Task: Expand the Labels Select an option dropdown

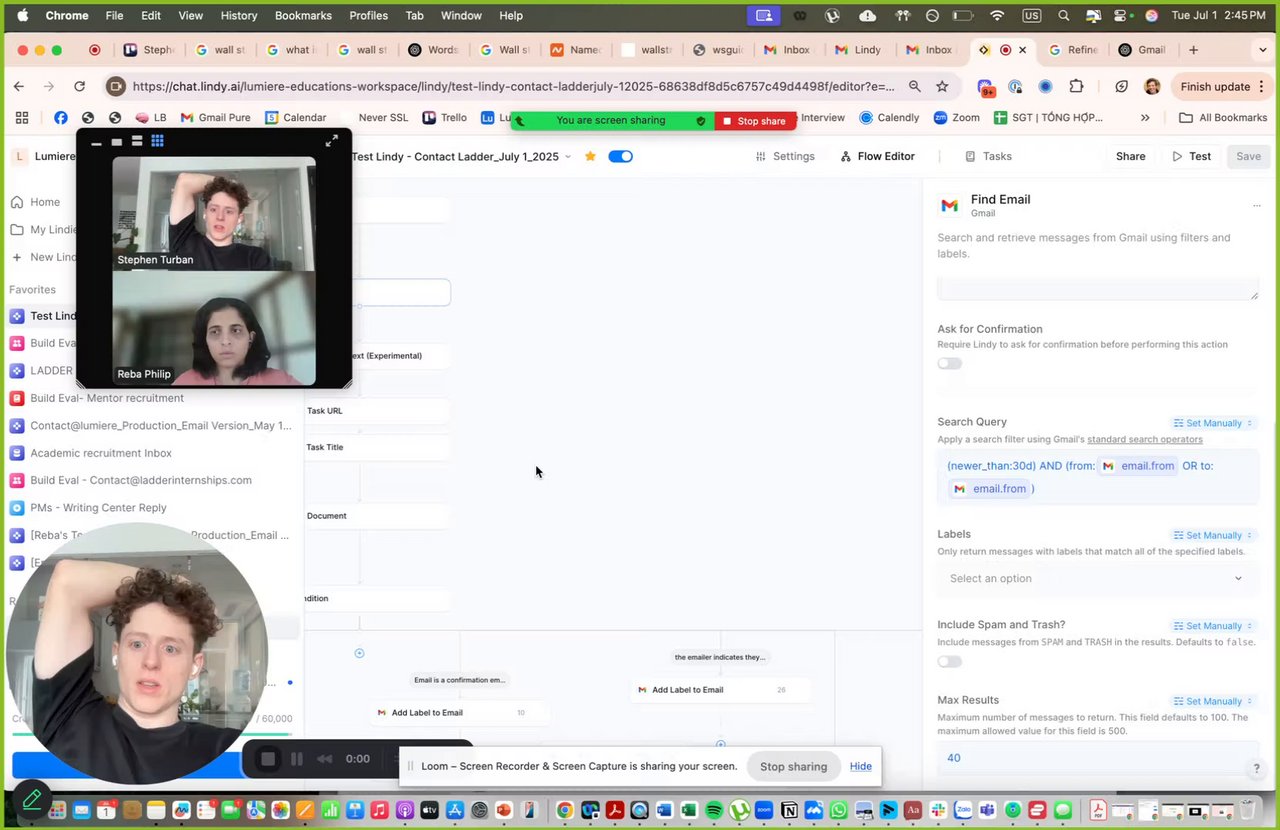Action: click(1097, 578)
